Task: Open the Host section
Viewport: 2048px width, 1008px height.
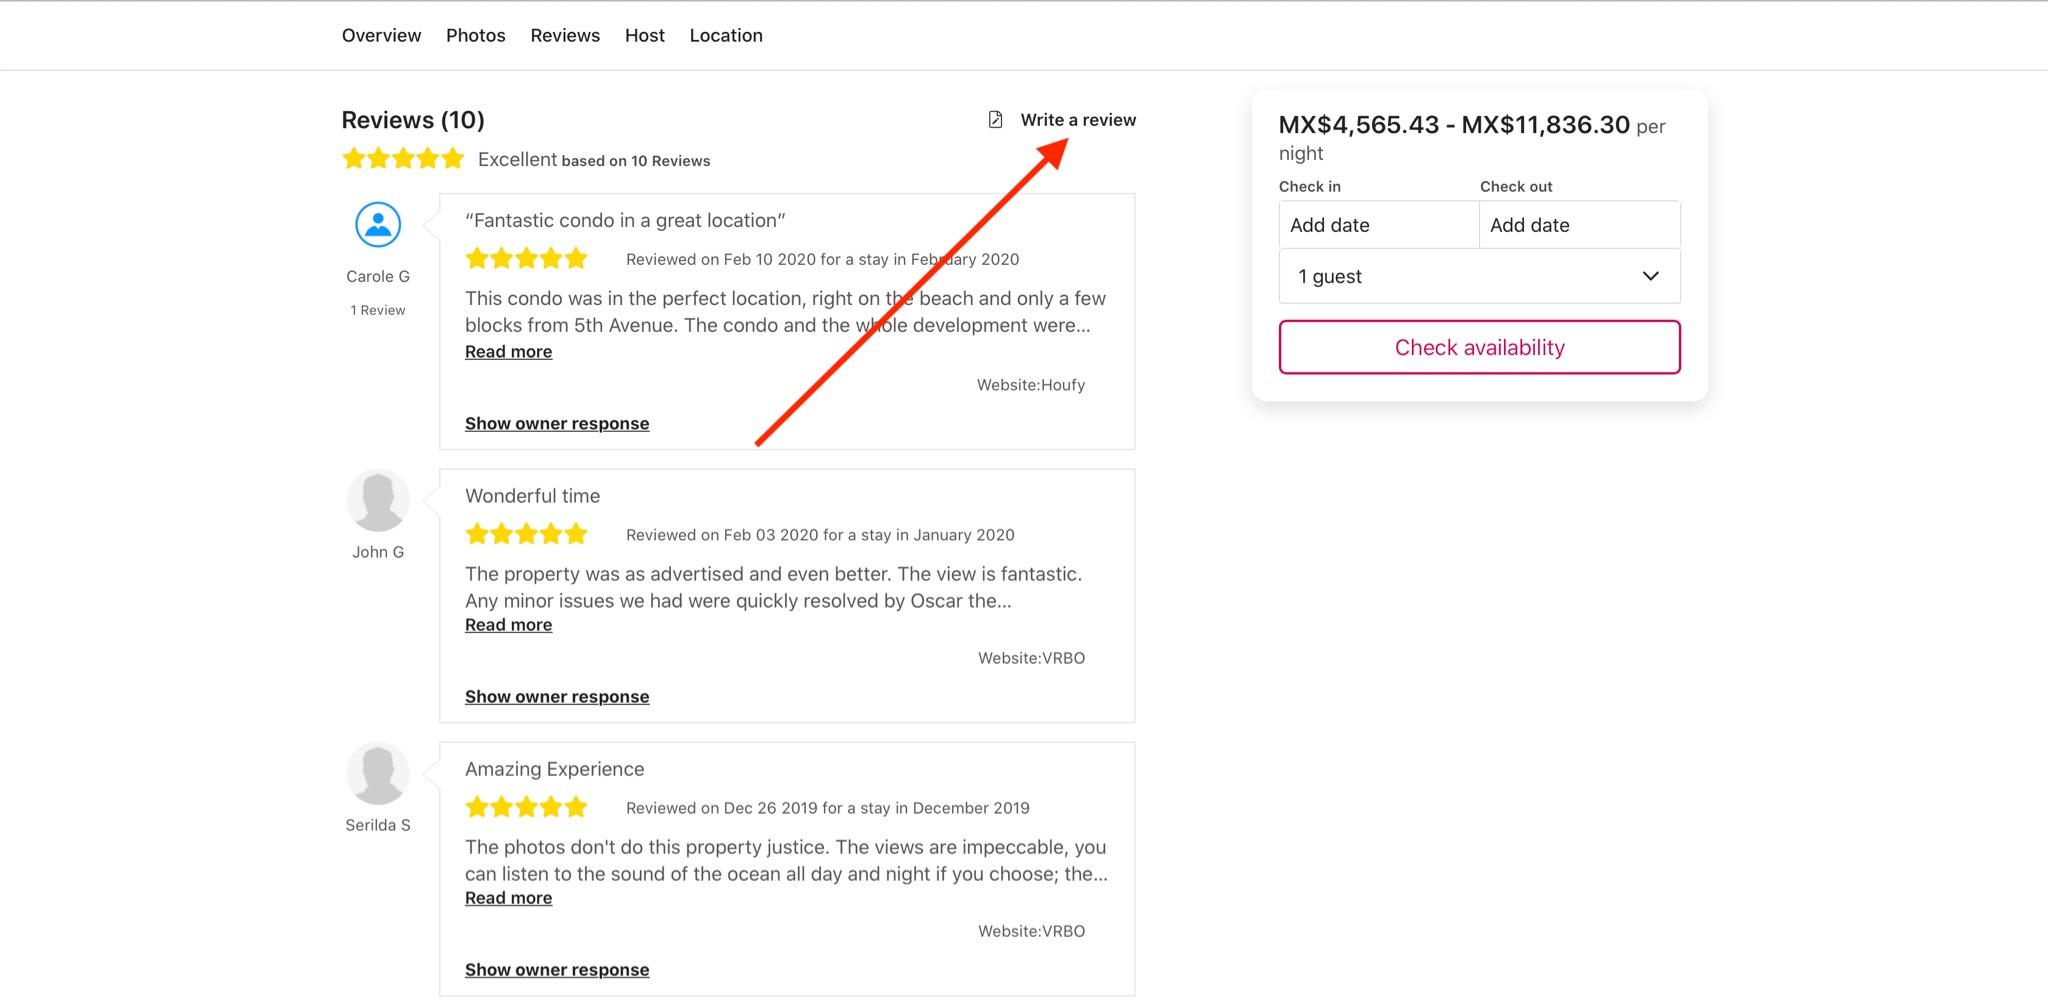Action: click(x=644, y=35)
